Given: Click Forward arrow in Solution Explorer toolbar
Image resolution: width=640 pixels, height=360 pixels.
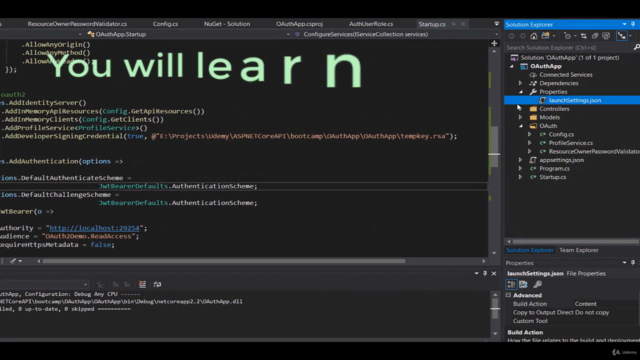Looking at the screenshot, I should pyautogui.click(x=522, y=36).
